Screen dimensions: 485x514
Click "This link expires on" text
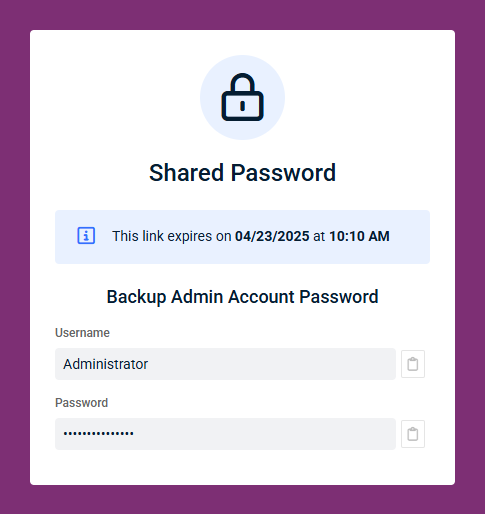click(172, 236)
